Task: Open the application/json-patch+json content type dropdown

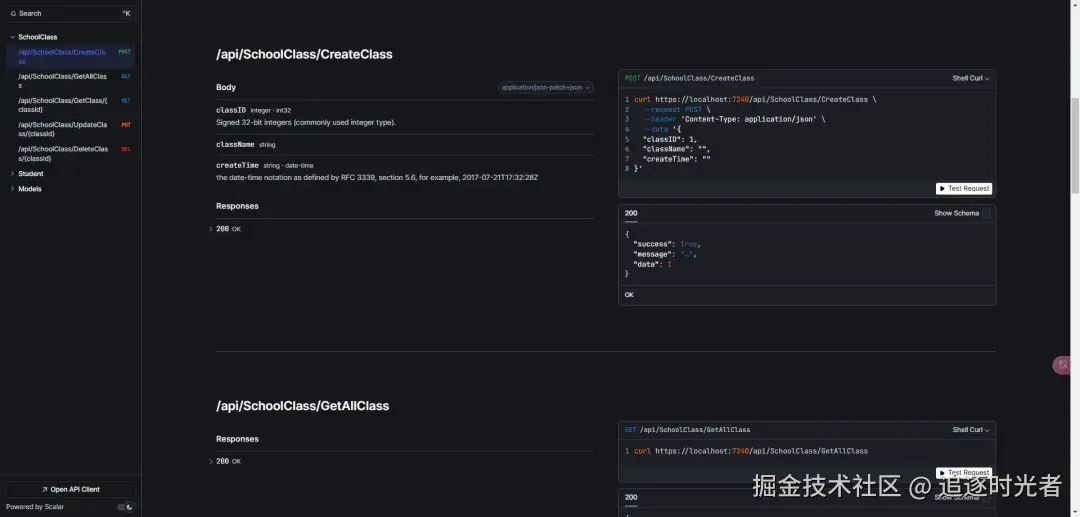Action: (546, 88)
